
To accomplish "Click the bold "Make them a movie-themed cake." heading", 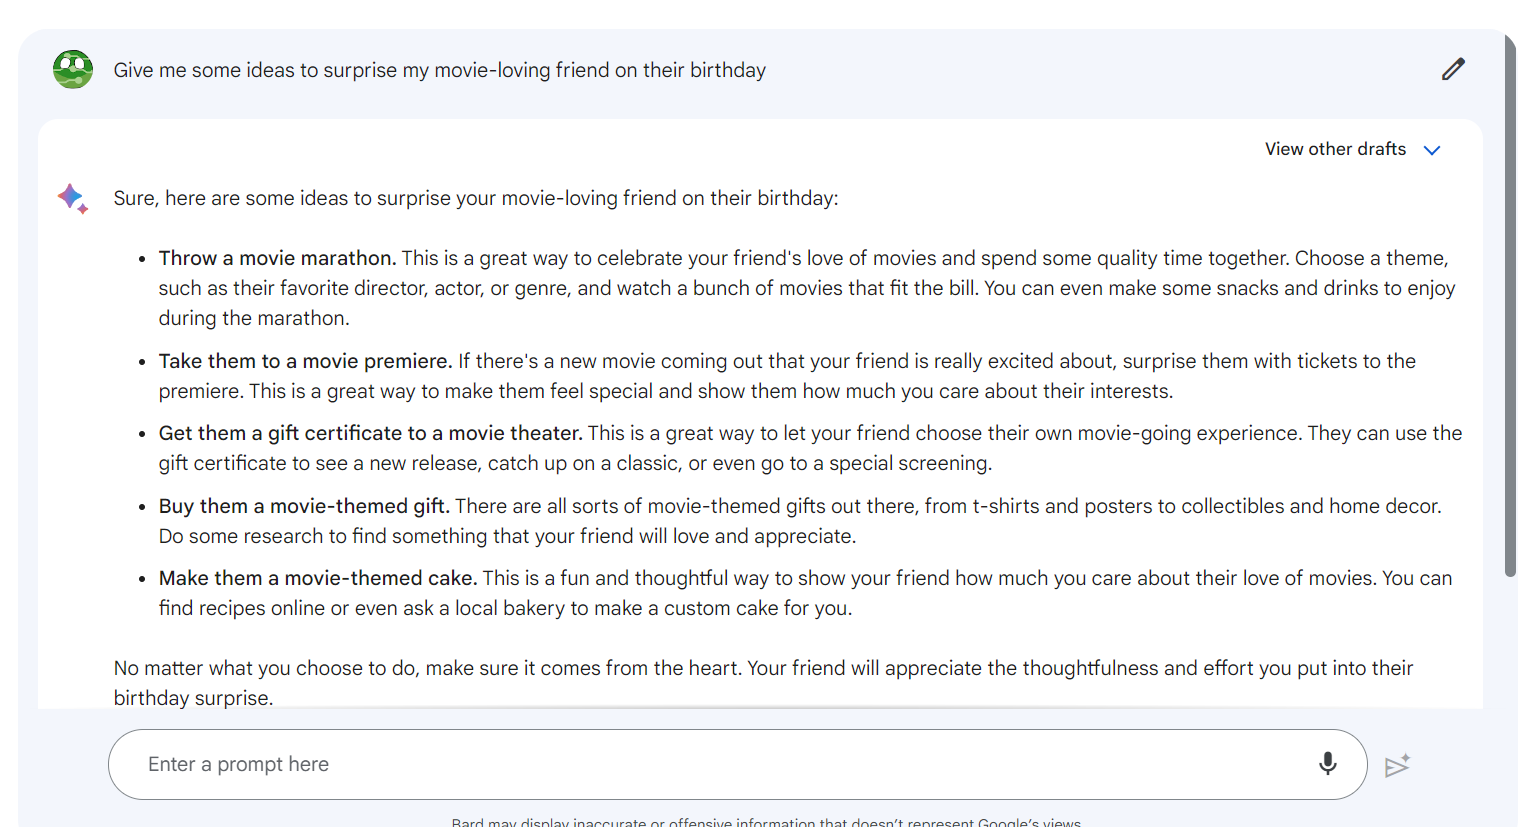I will click(x=317, y=578).
